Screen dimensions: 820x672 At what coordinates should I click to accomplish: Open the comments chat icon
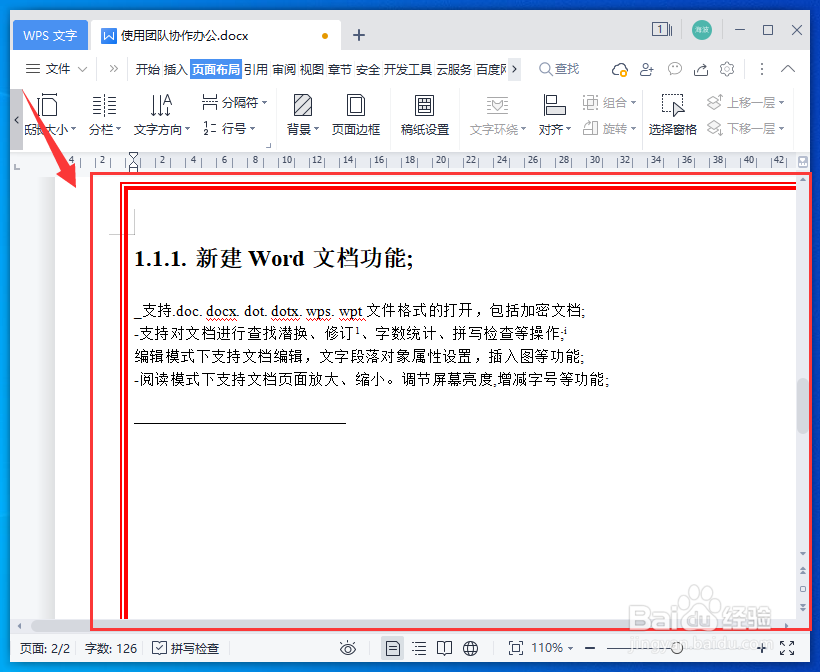[x=675, y=69]
